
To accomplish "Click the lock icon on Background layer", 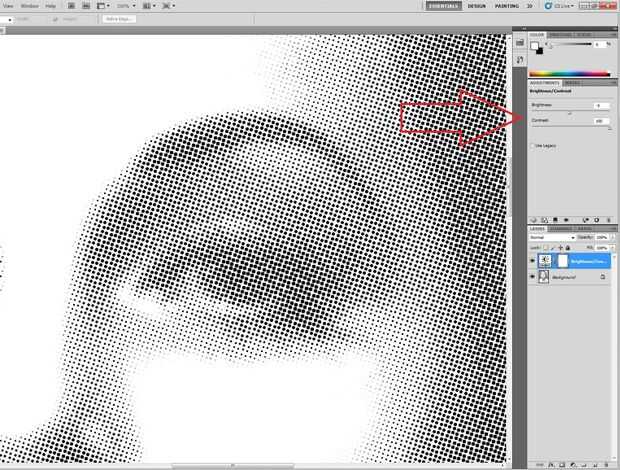I will 603,277.
